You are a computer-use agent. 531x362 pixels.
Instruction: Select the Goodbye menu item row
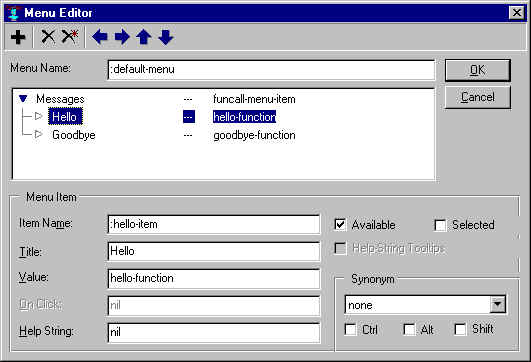[x=174, y=135]
